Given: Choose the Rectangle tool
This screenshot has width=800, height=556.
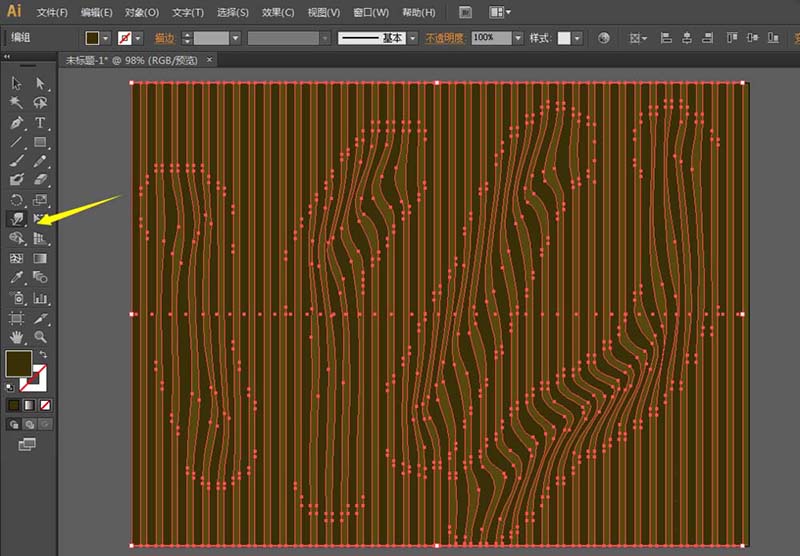Looking at the screenshot, I should click(x=40, y=142).
